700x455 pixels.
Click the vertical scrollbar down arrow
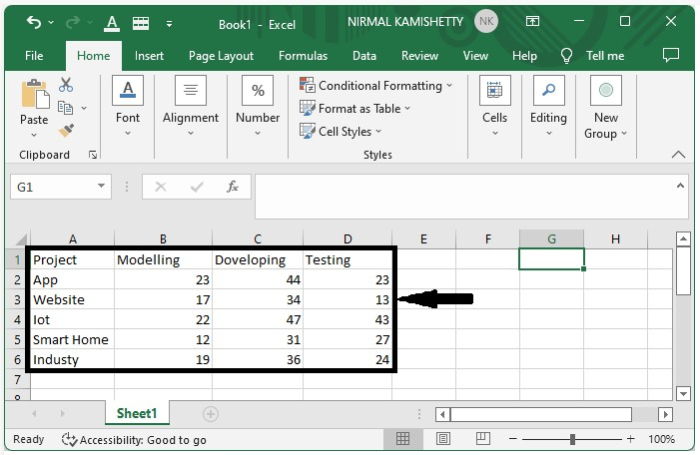point(683,394)
